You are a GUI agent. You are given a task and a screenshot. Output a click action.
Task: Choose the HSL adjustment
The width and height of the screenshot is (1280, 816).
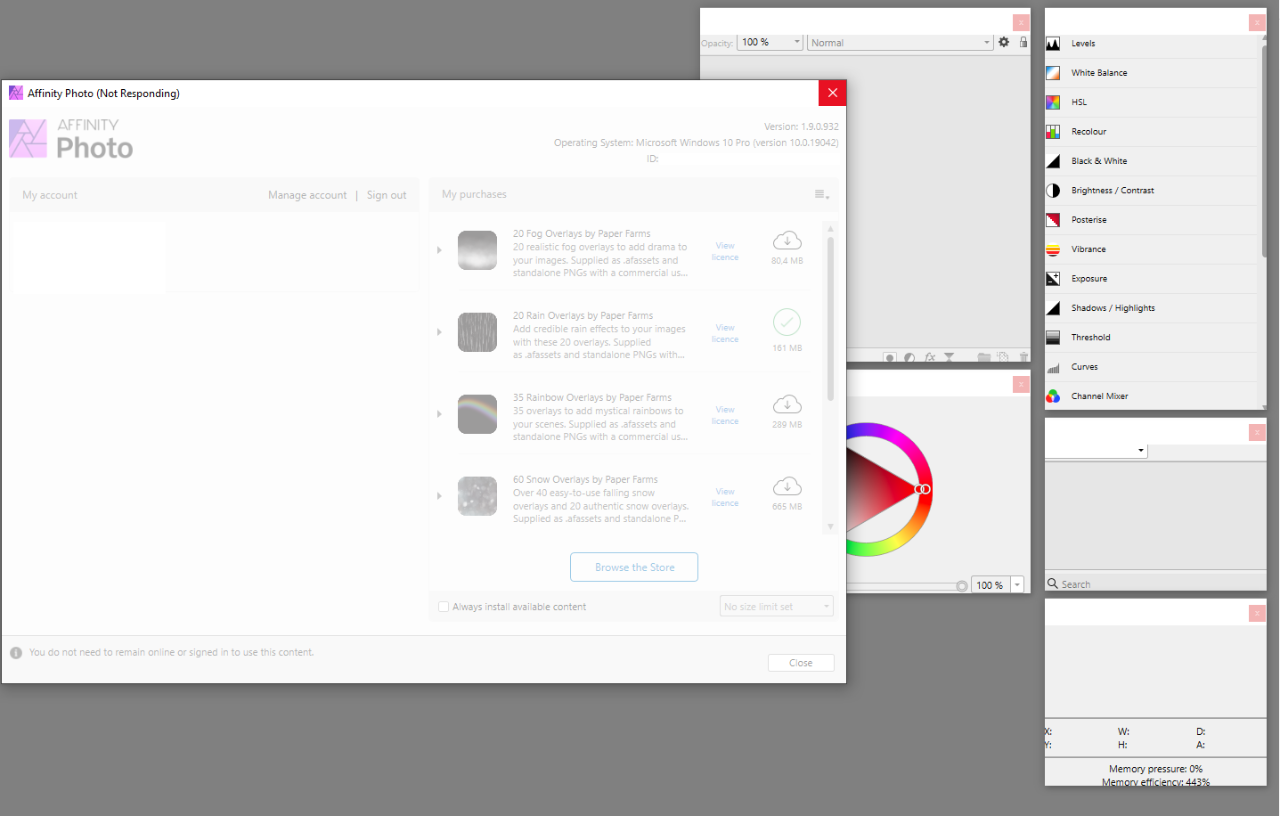pyautogui.click(x=1150, y=102)
